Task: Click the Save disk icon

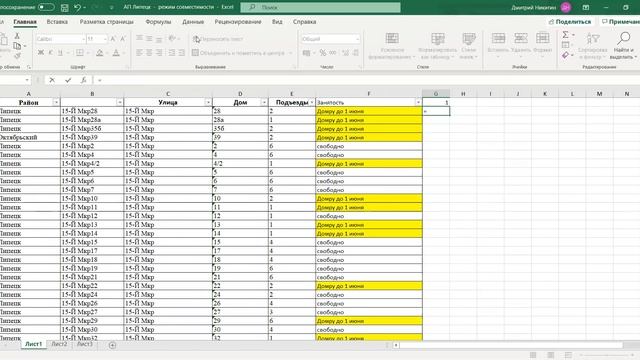Action: coord(64,7)
